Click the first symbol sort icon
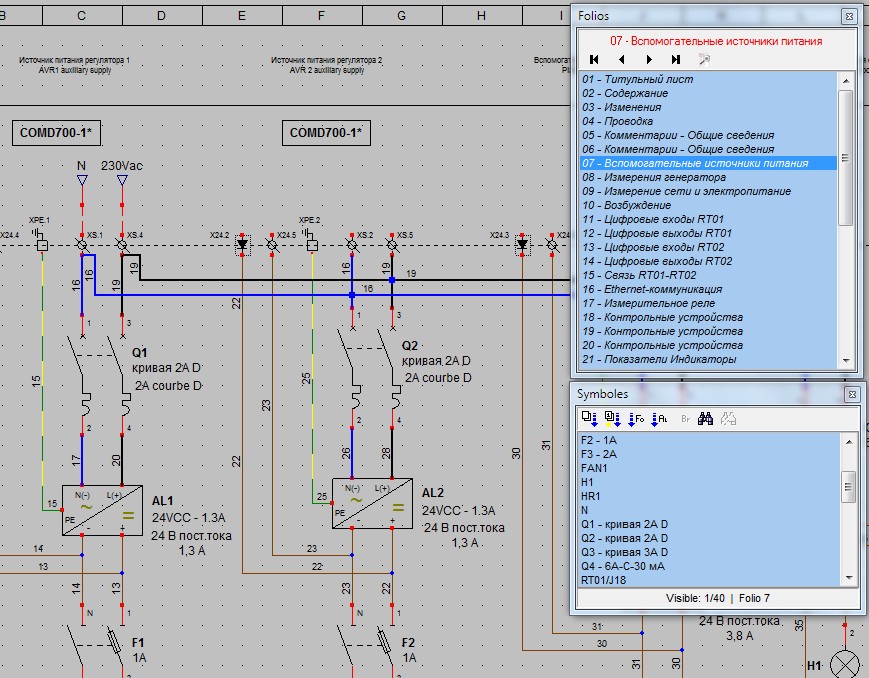869x678 pixels. (589, 419)
